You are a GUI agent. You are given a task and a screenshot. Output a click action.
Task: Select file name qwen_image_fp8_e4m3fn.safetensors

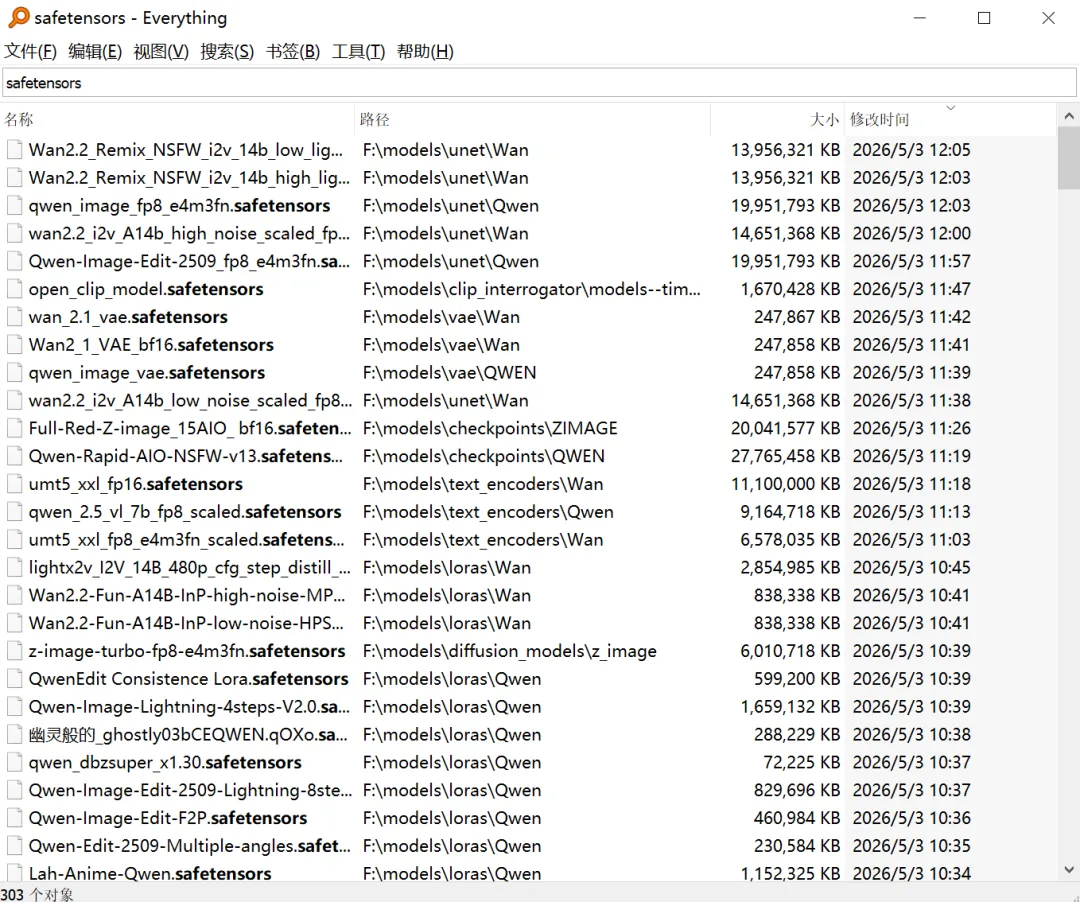point(179,206)
